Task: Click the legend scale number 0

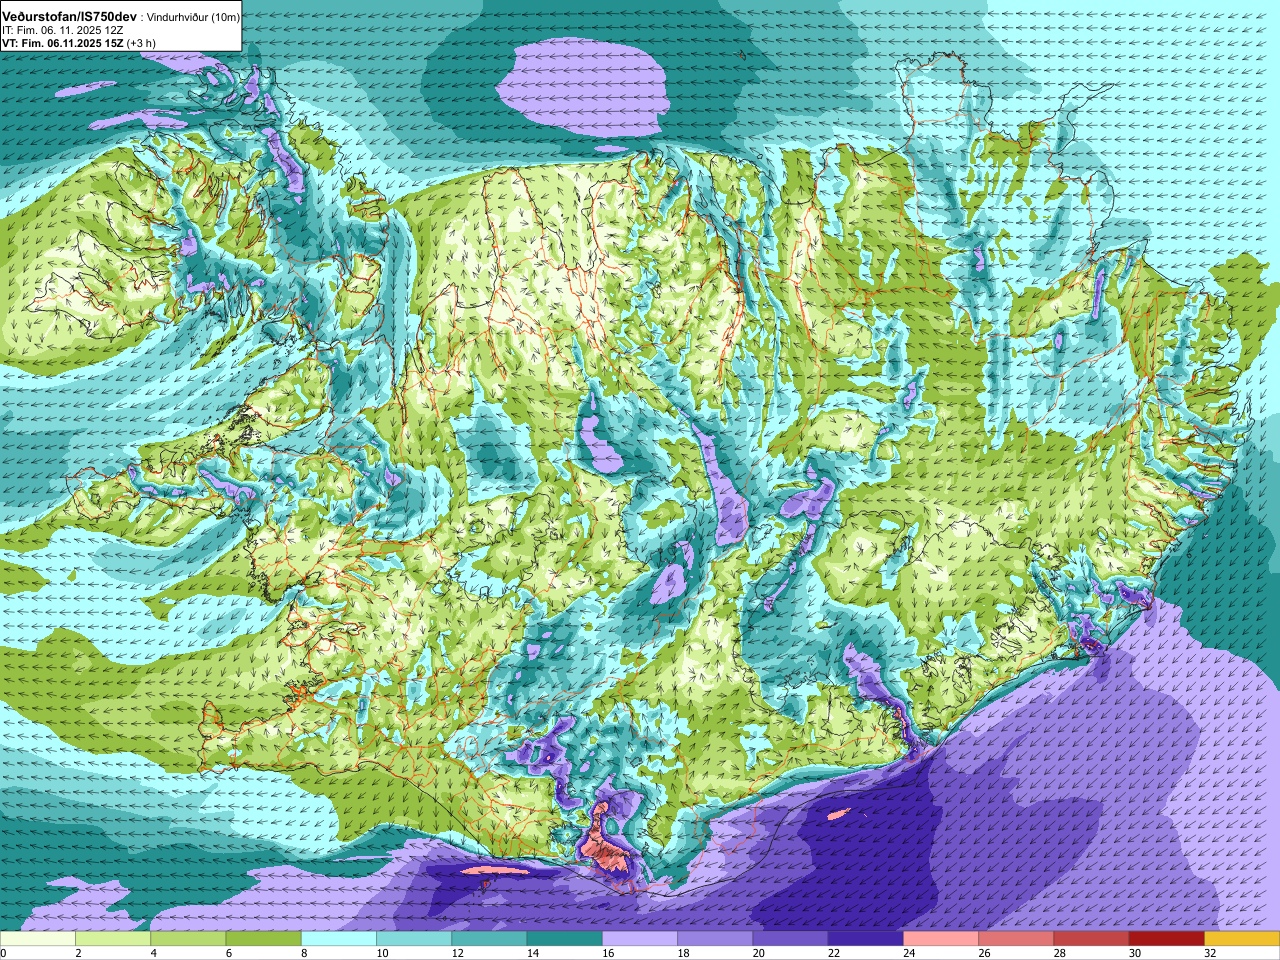Action: tap(3, 953)
